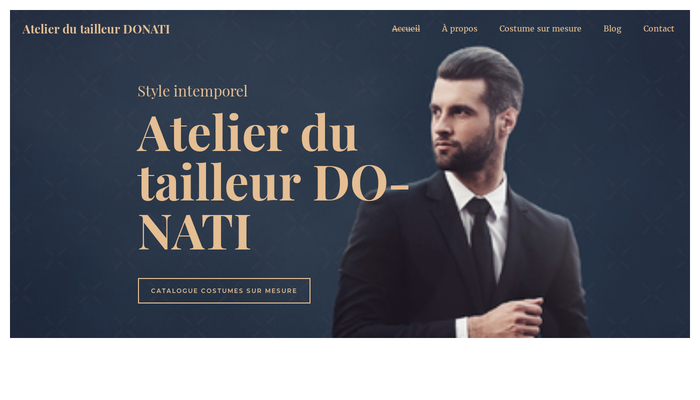Image resolution: width=700 pixels, height=400 pixels.
Task: Select the Style intemporel subtitle text
Action: point(192,91)
